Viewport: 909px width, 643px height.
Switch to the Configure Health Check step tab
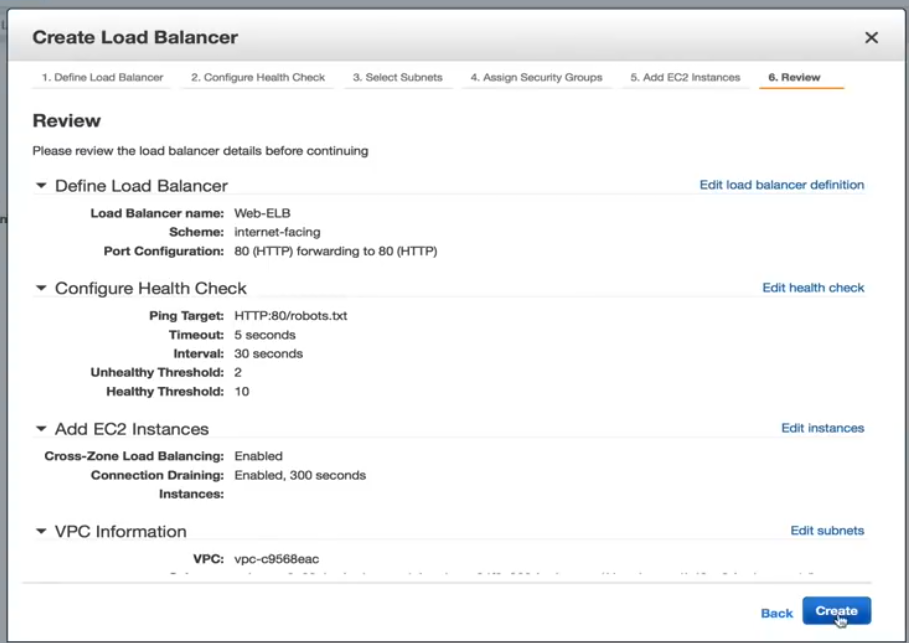pos(258,77)
